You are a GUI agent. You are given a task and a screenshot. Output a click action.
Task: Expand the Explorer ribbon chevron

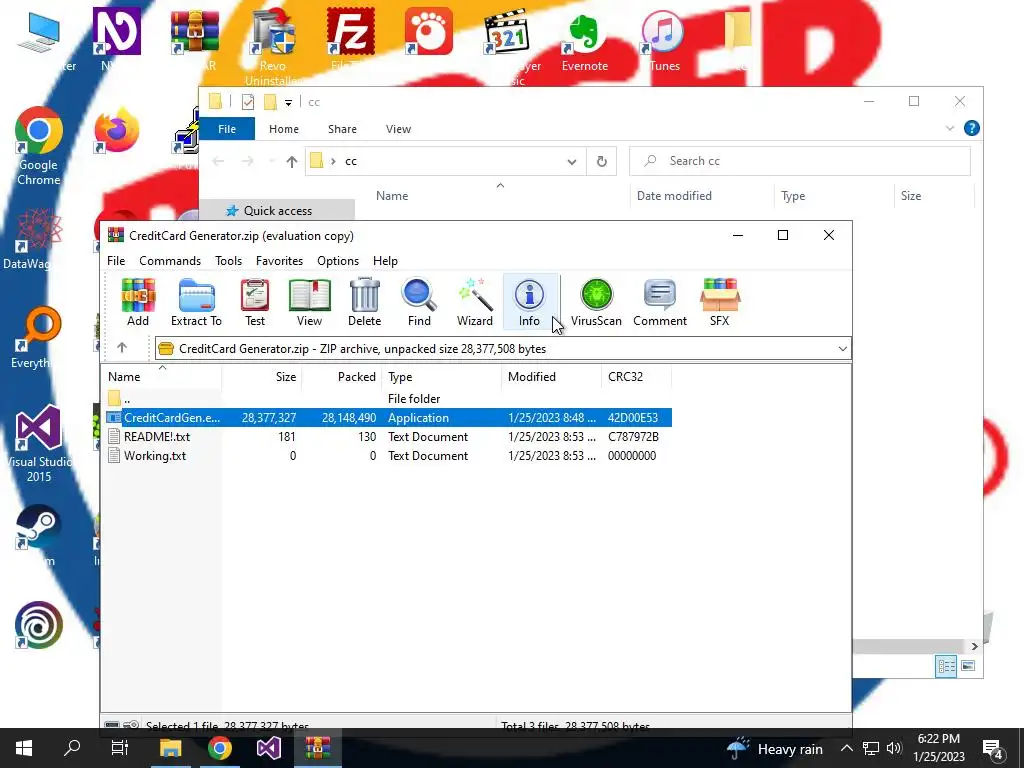coord(950,129)
